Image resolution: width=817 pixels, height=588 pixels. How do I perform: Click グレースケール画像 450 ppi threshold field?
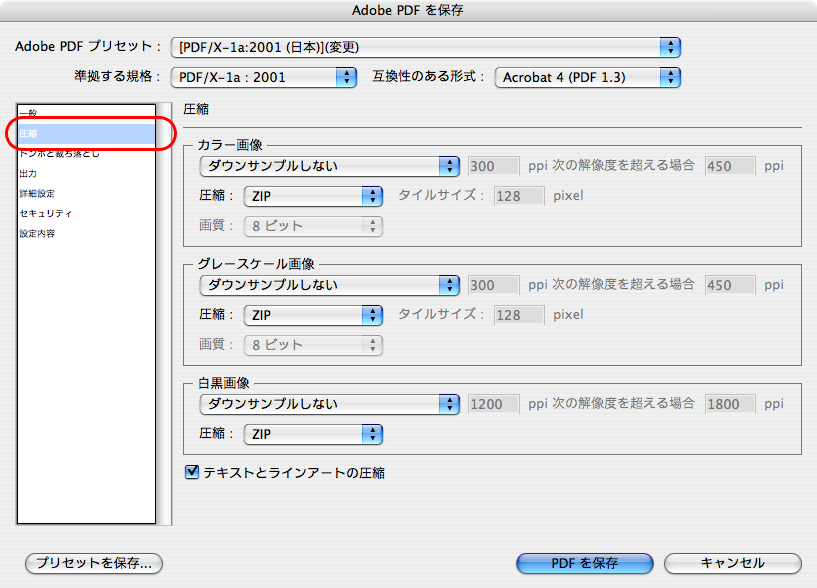tap(730, 285)
